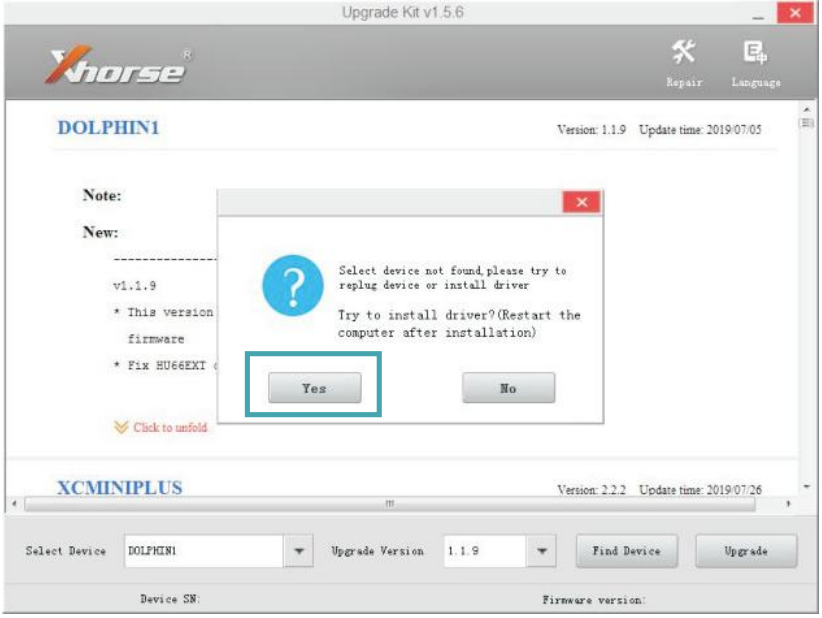Open the Upgrade Version dropdown arrow
Screen dimensions: 822x618
point(541,551)
